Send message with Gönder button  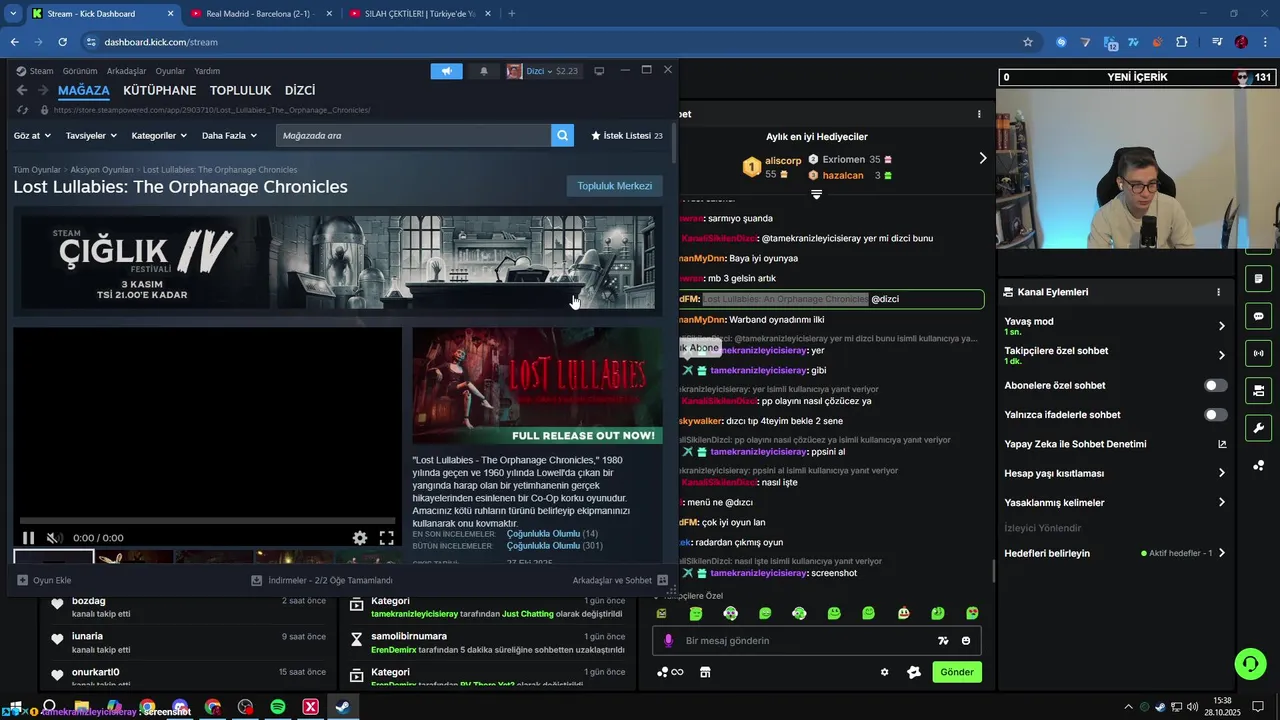(957, 672)
